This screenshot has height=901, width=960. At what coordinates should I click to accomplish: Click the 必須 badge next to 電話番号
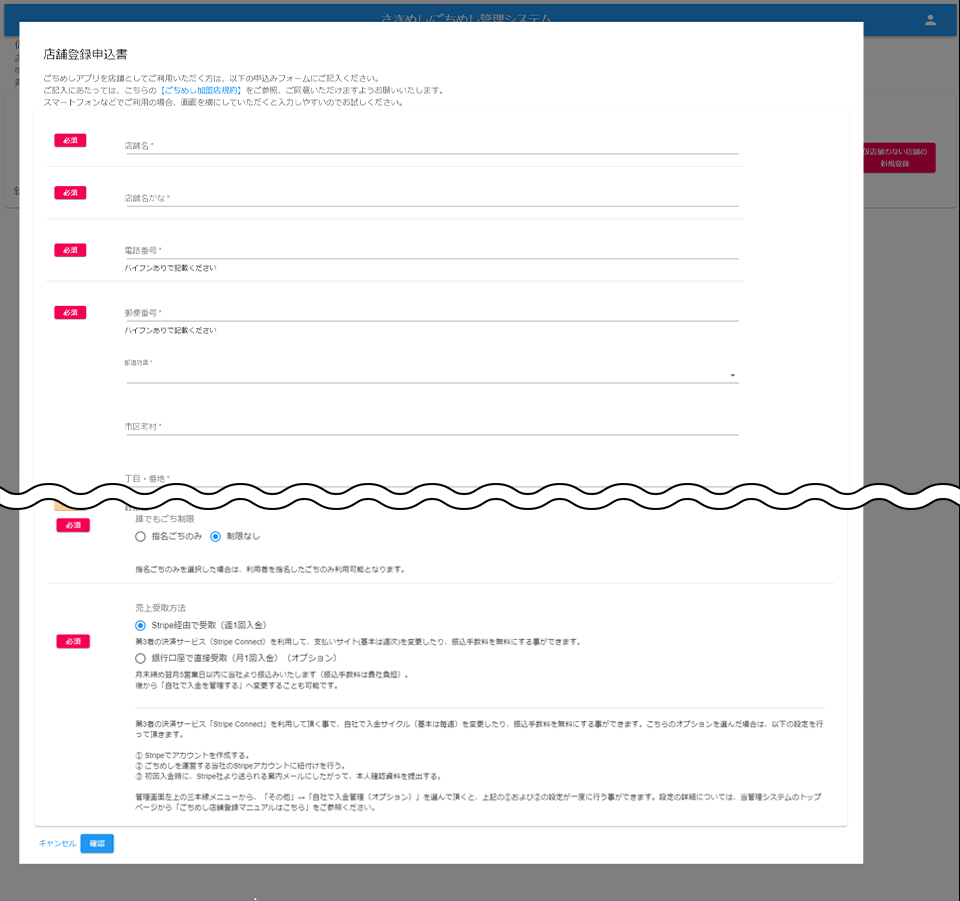70,250
